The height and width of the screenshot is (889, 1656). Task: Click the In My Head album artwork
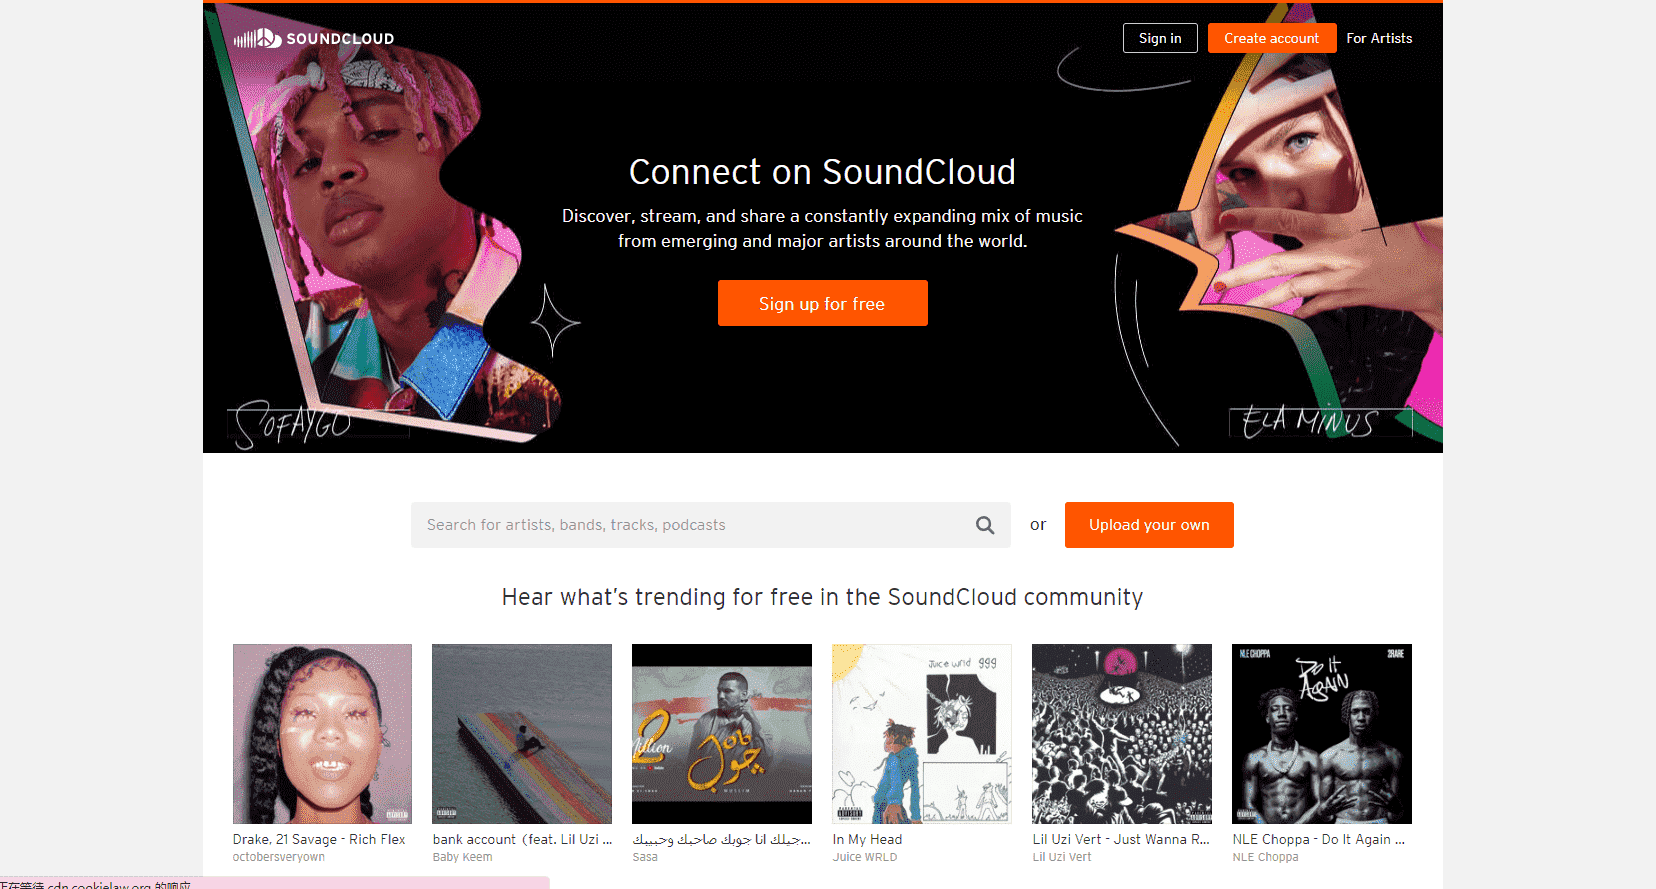922,734
